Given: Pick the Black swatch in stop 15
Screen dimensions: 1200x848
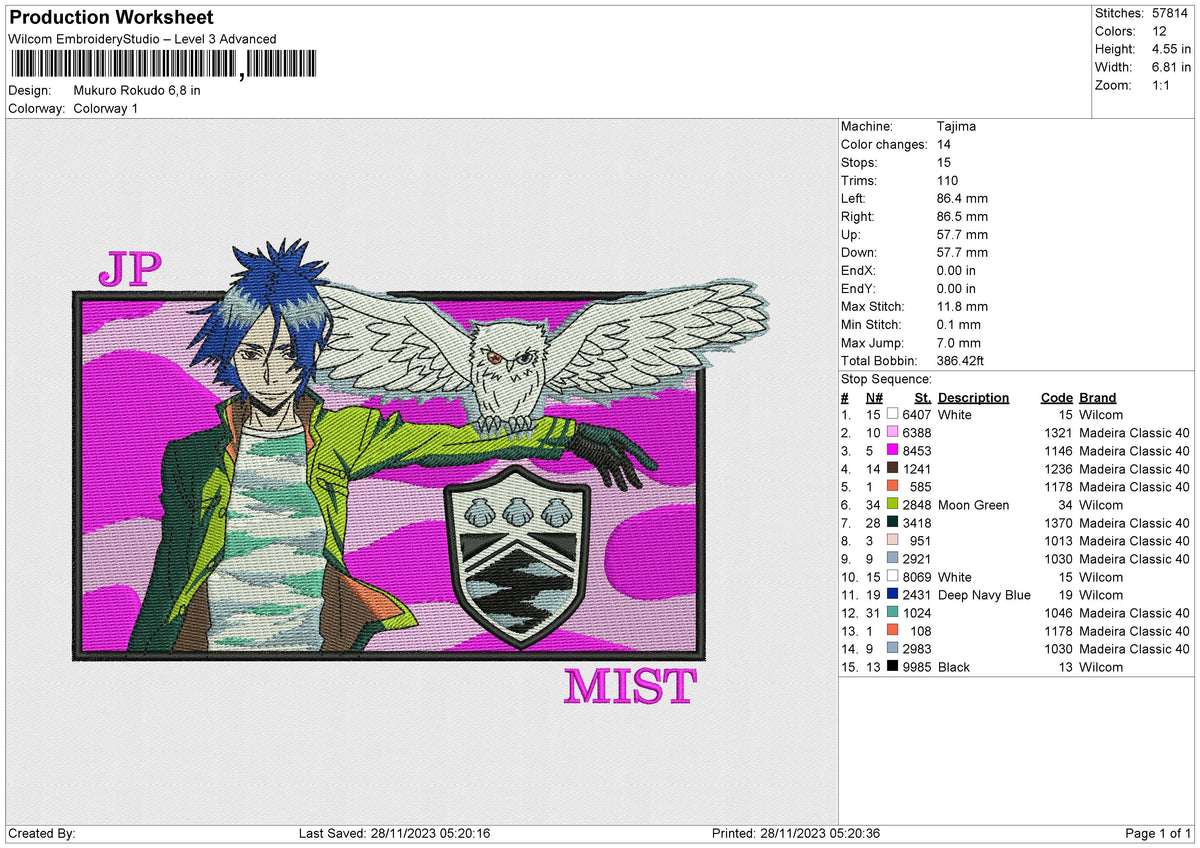Looking at the screenshot, I should [x=892, y=667].
